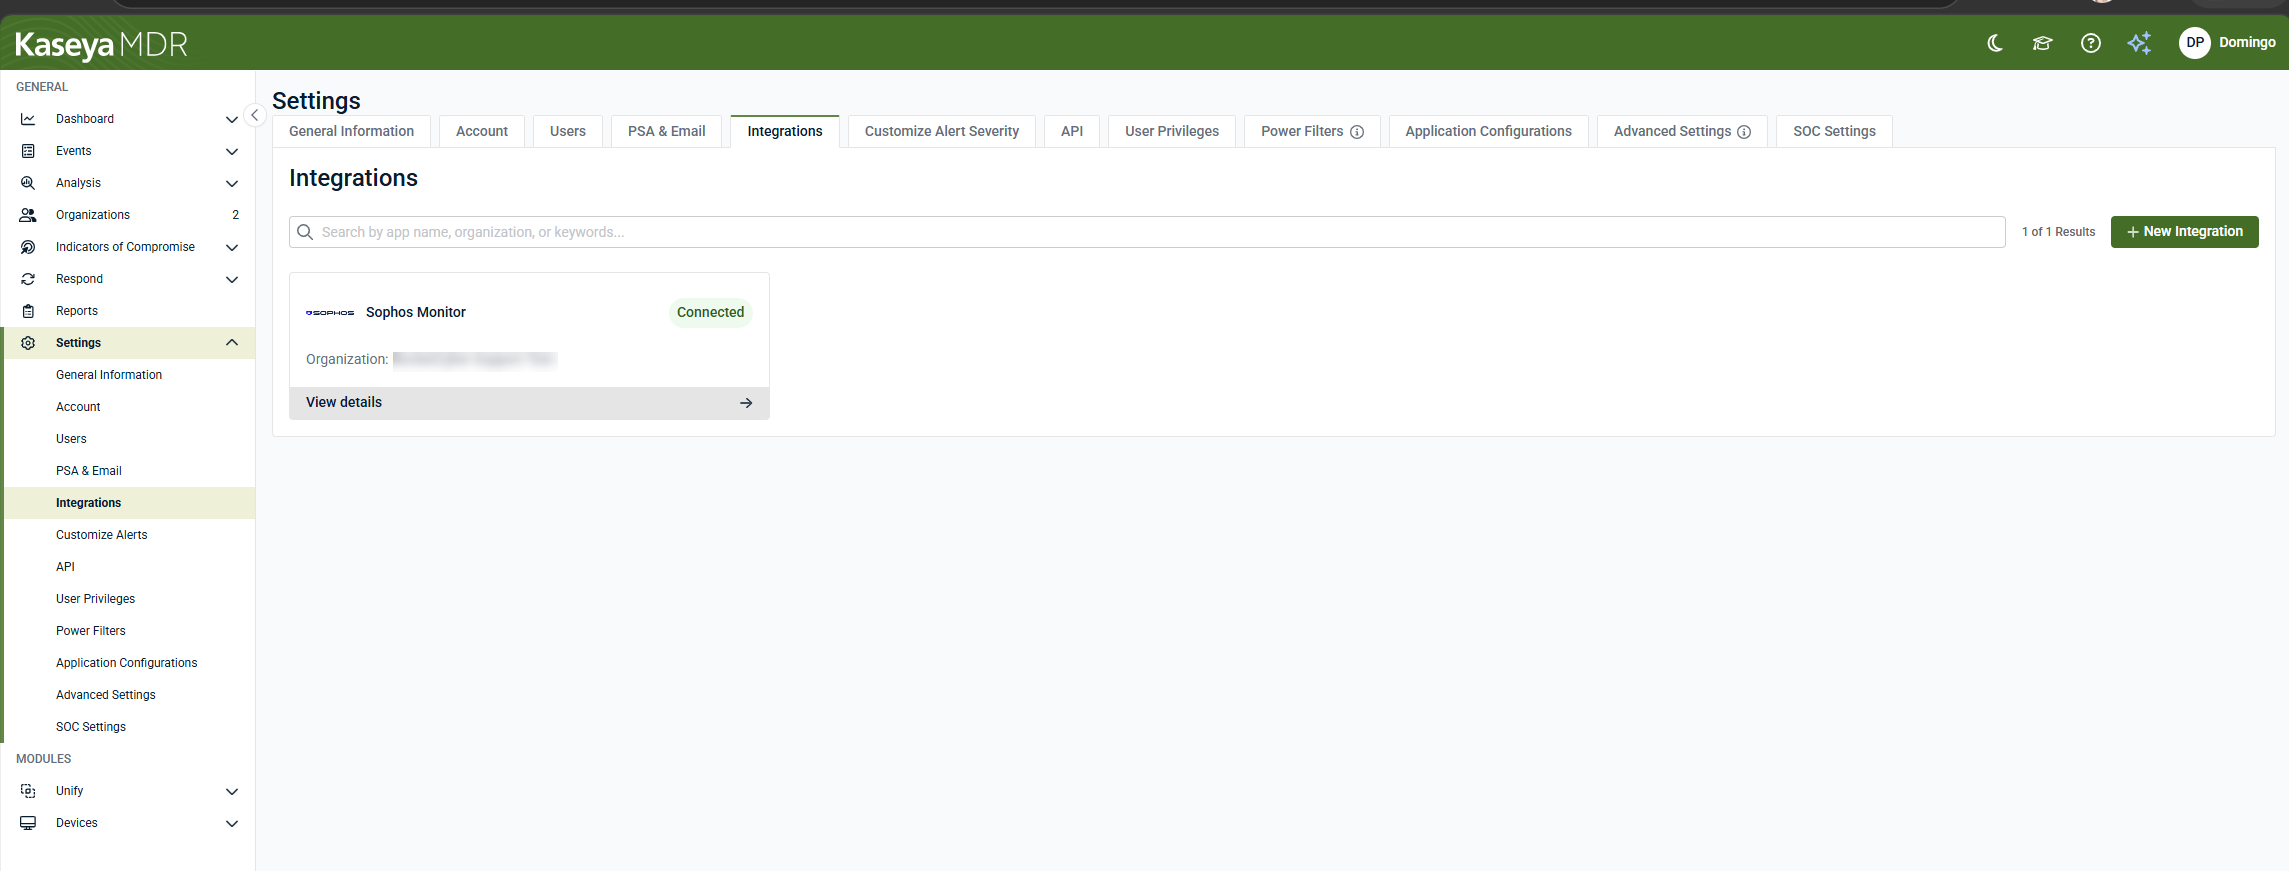Expand the Unify module chevron
This screenshot has height=871, width=2289.
232,791
